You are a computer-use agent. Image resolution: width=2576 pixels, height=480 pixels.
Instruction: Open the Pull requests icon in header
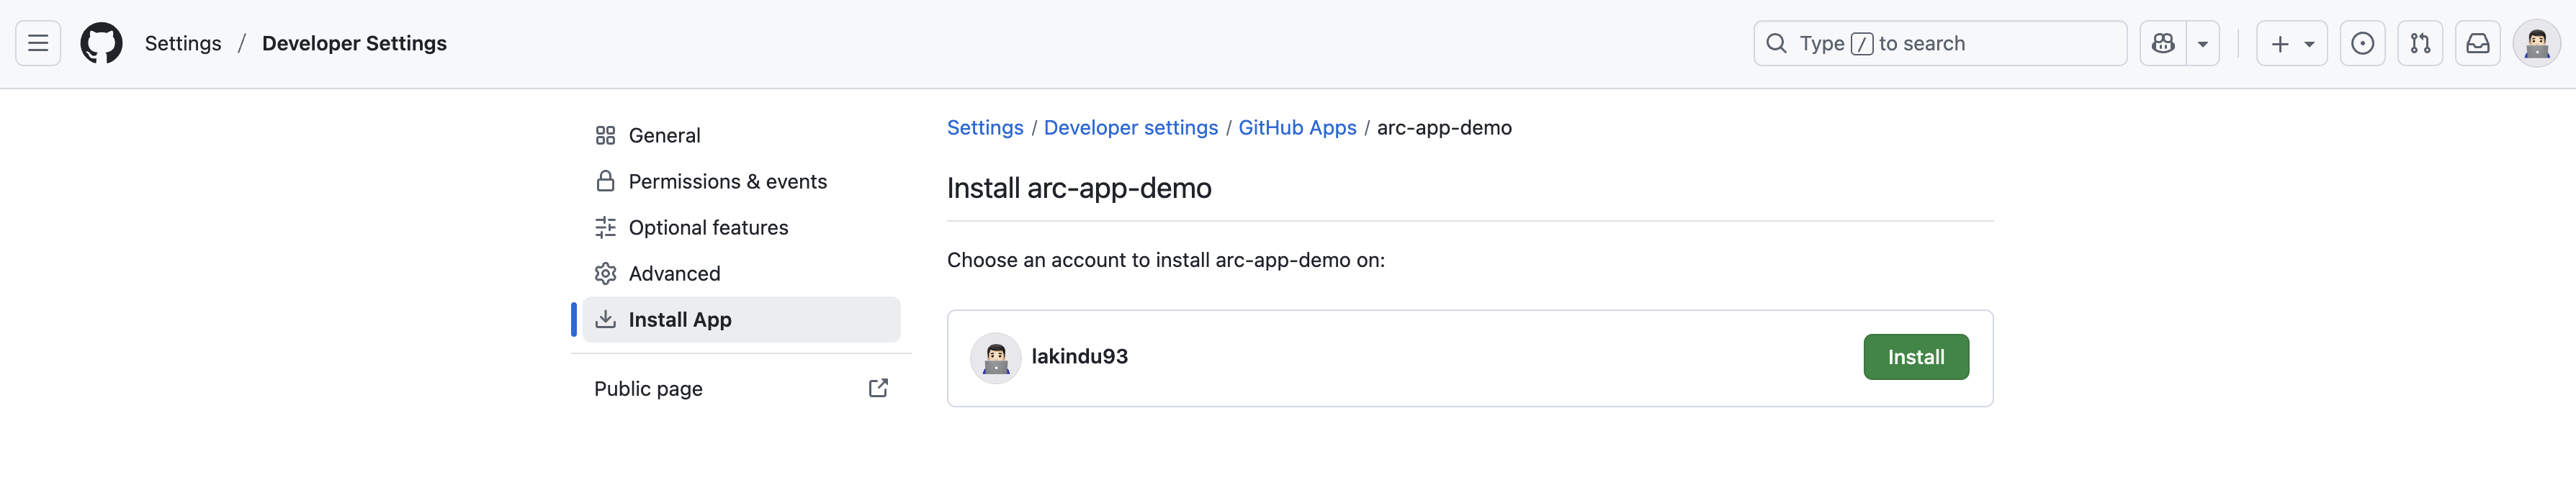click(2420, 43)
